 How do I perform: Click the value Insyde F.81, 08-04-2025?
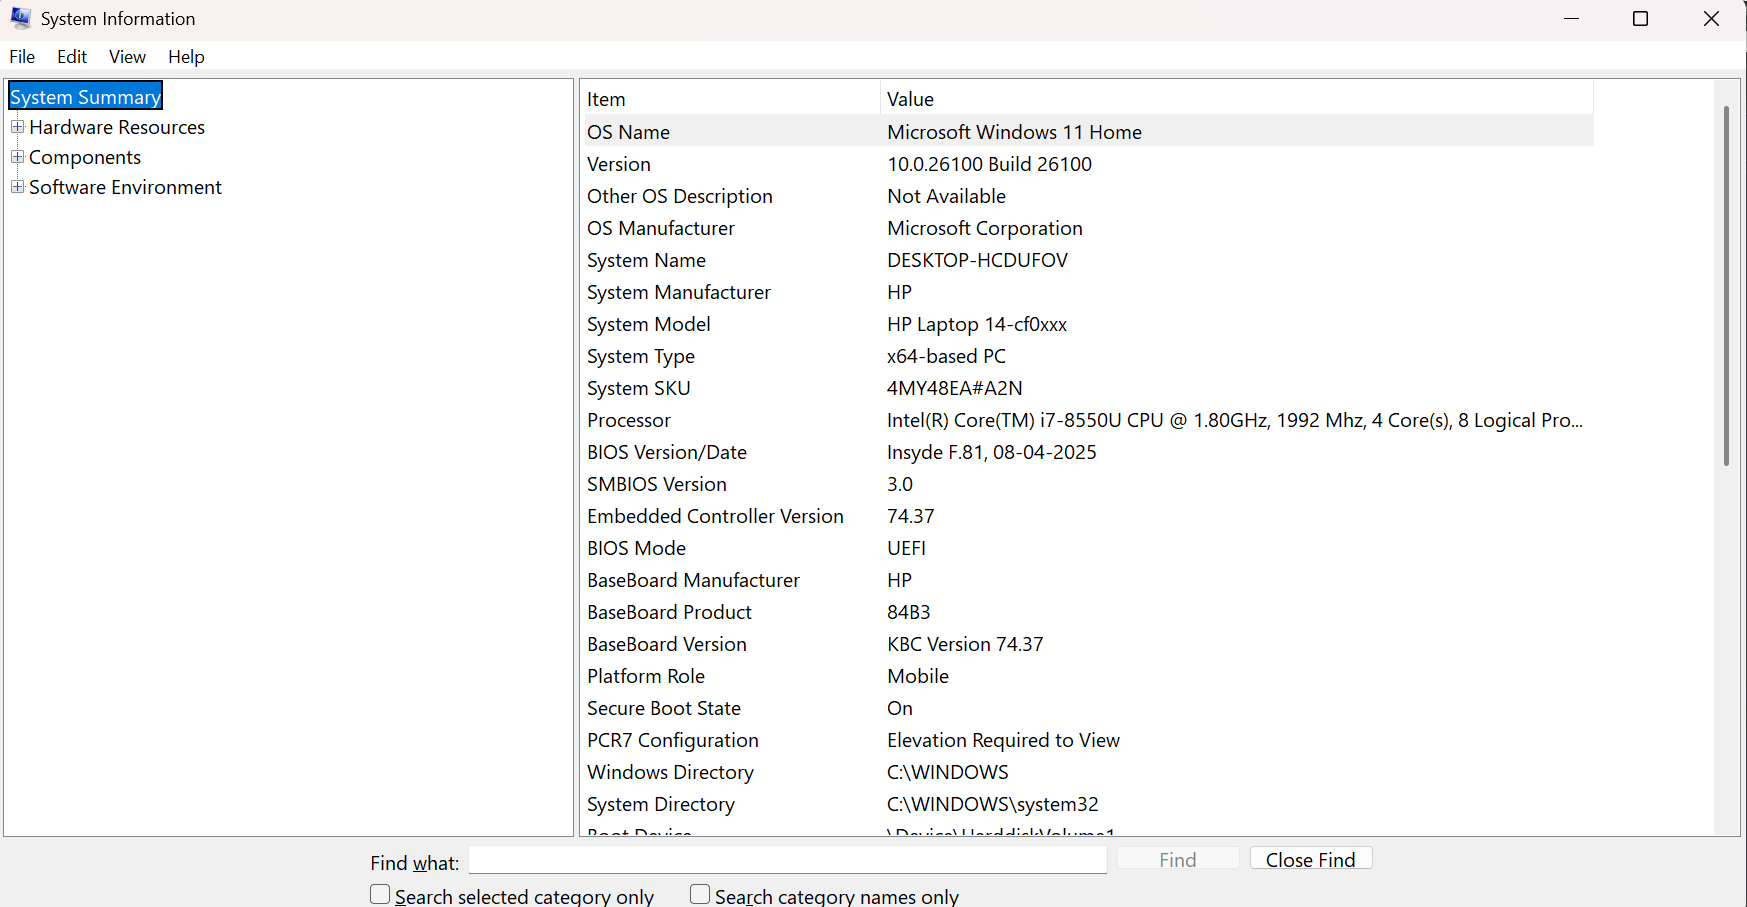point(991,452)
